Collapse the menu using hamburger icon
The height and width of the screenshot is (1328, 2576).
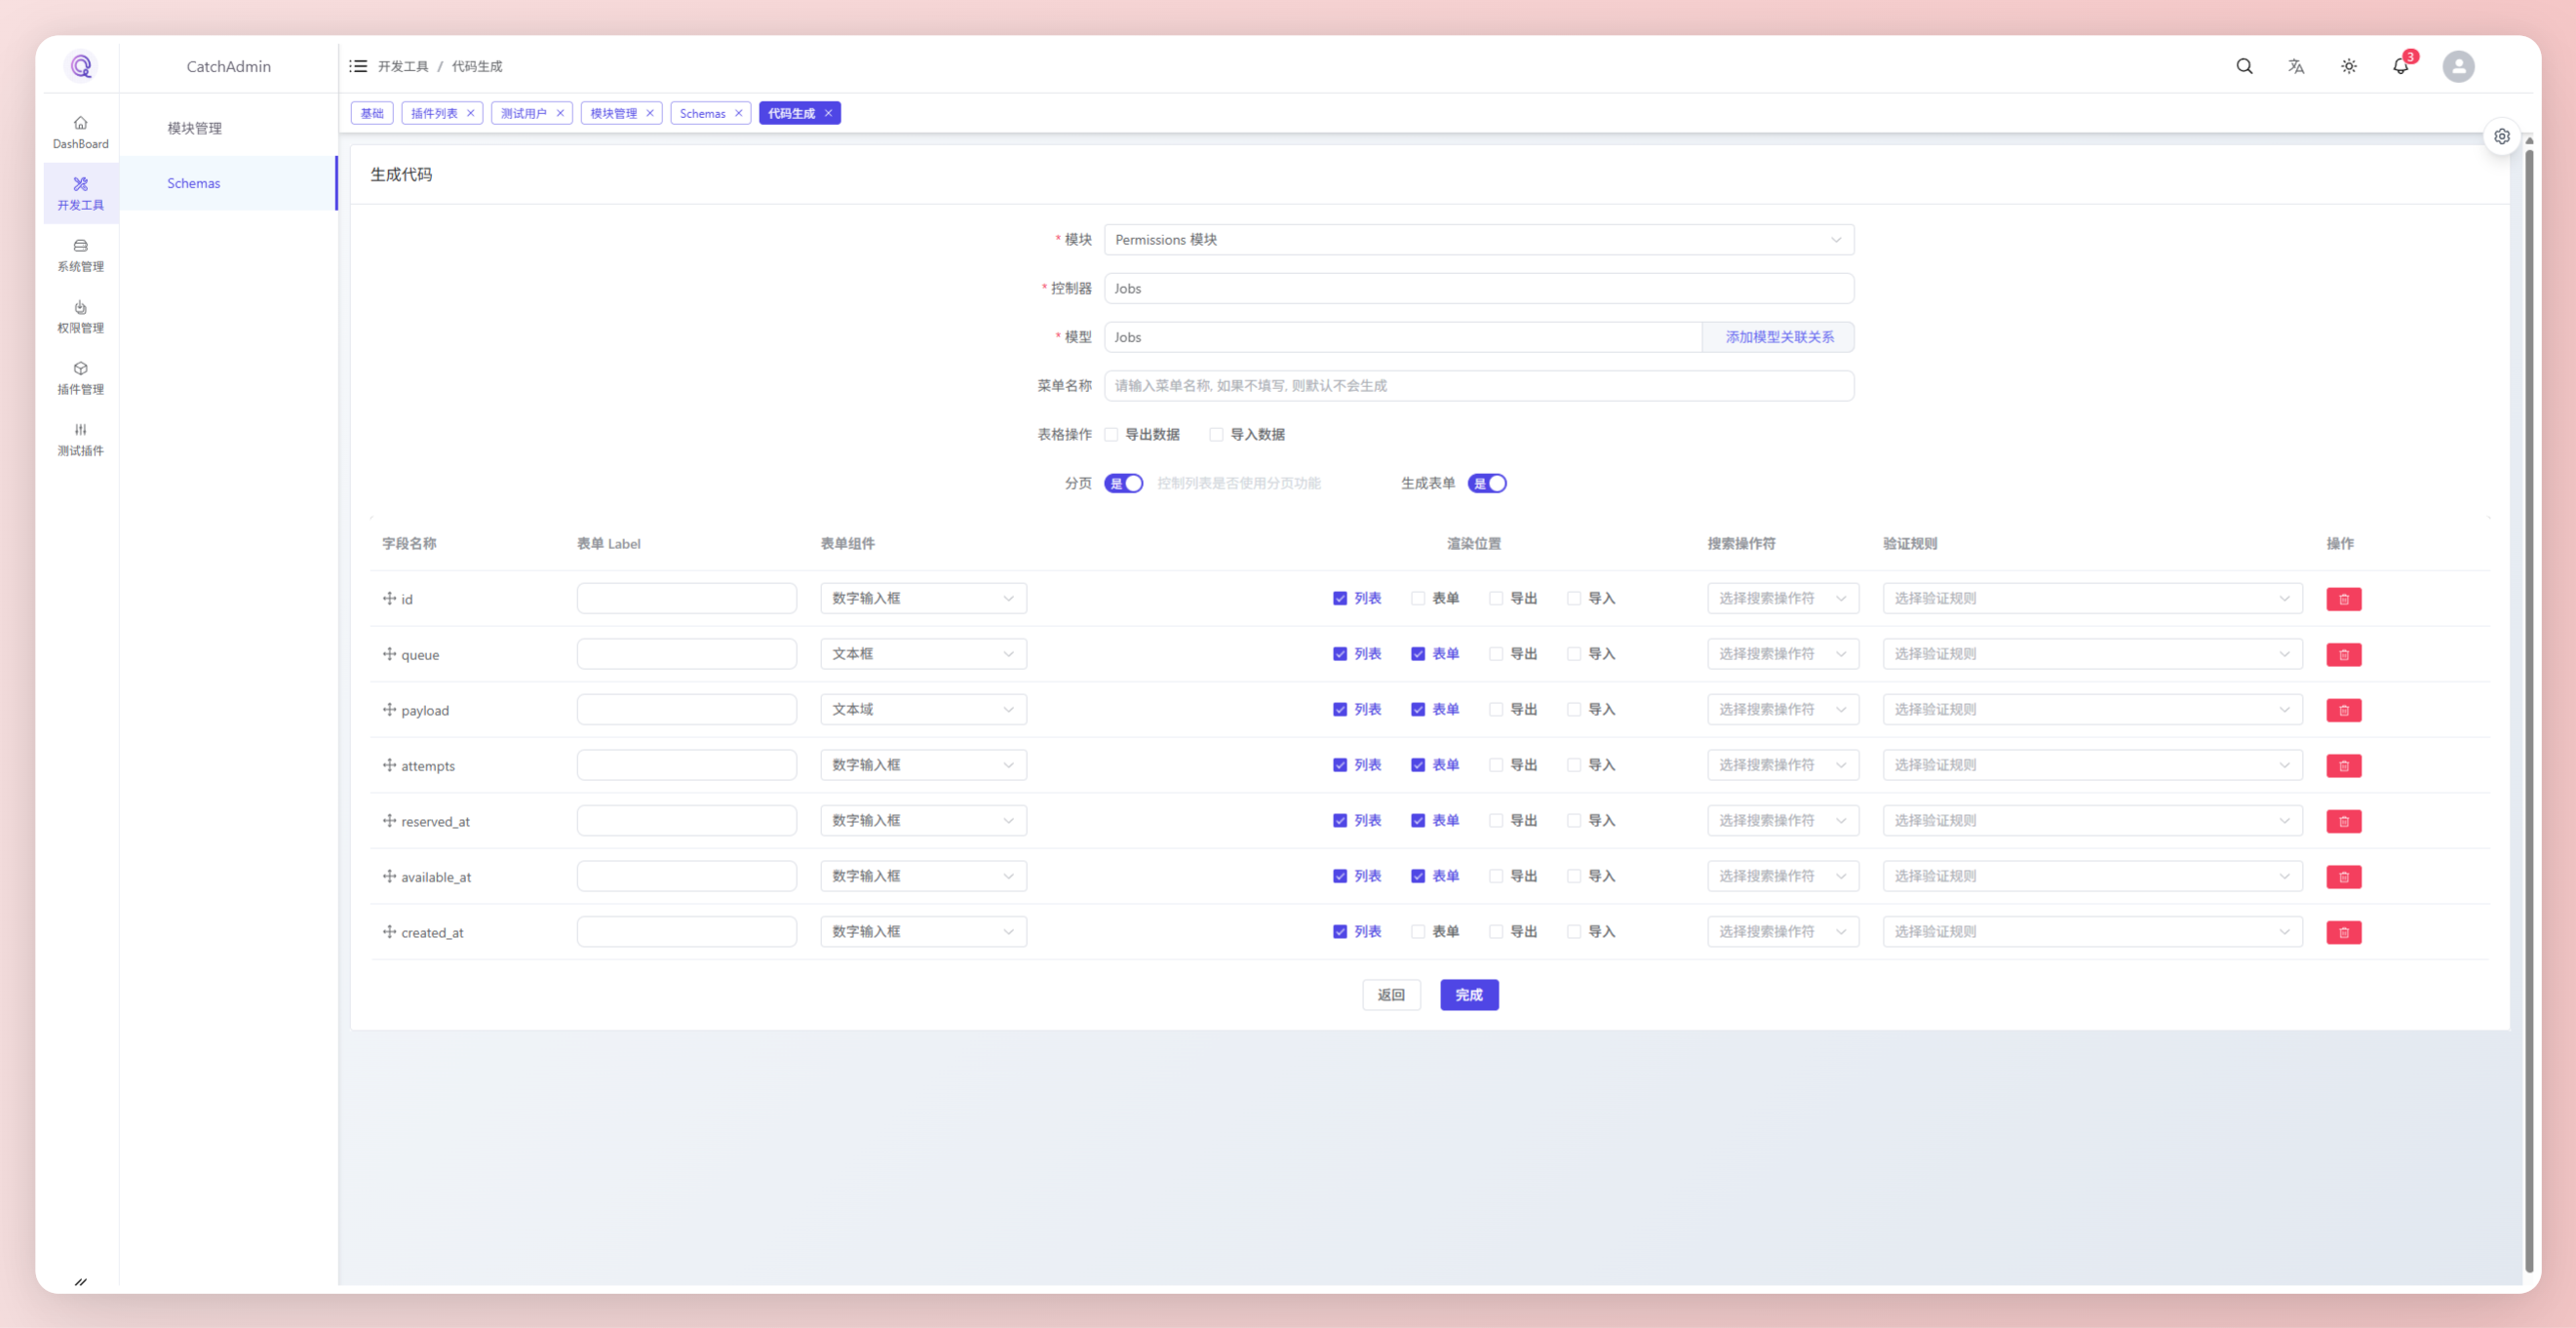click(358, 66)
